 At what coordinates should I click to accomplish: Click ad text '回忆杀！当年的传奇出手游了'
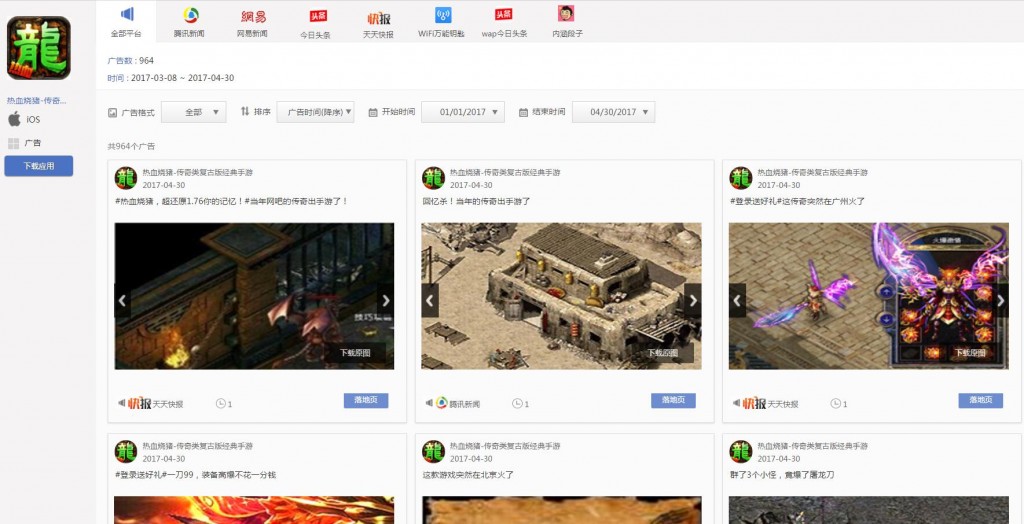pos(476,201)
